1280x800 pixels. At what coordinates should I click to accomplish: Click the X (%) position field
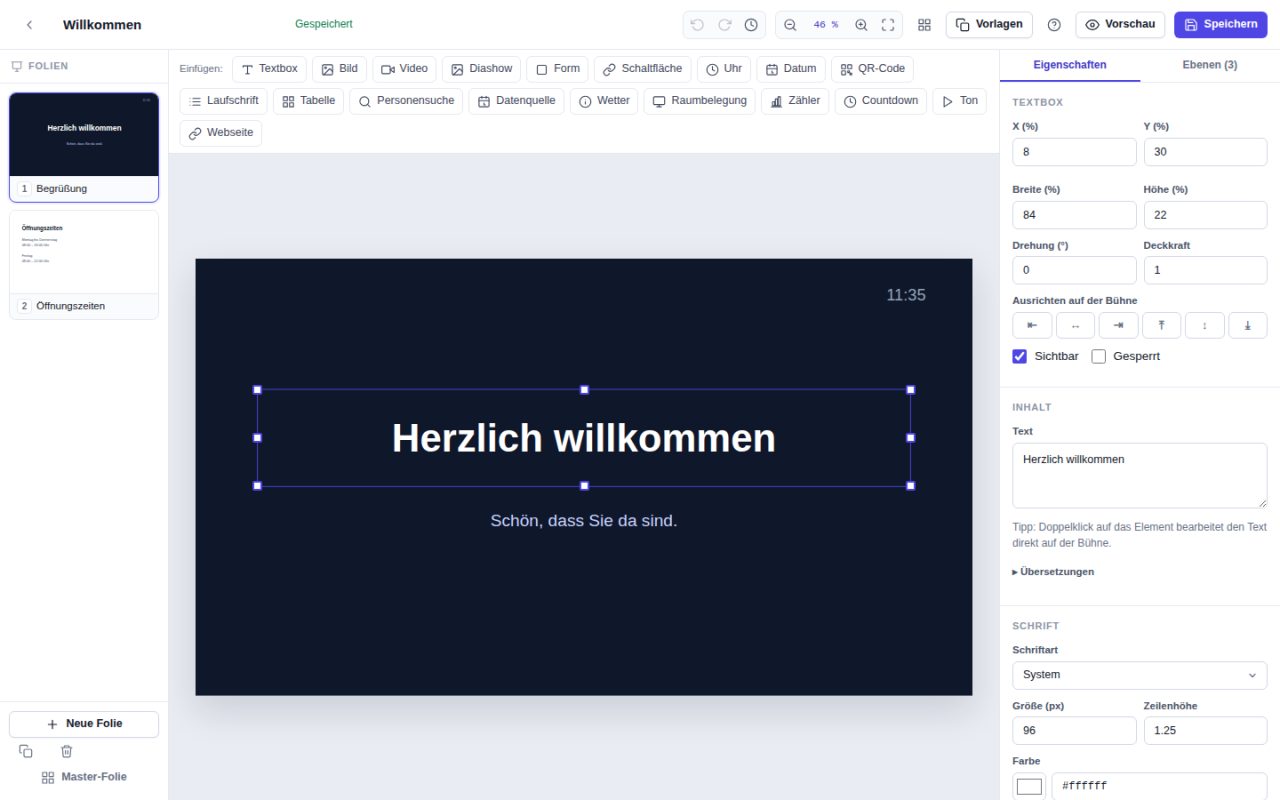click(x=1074, y=152)
